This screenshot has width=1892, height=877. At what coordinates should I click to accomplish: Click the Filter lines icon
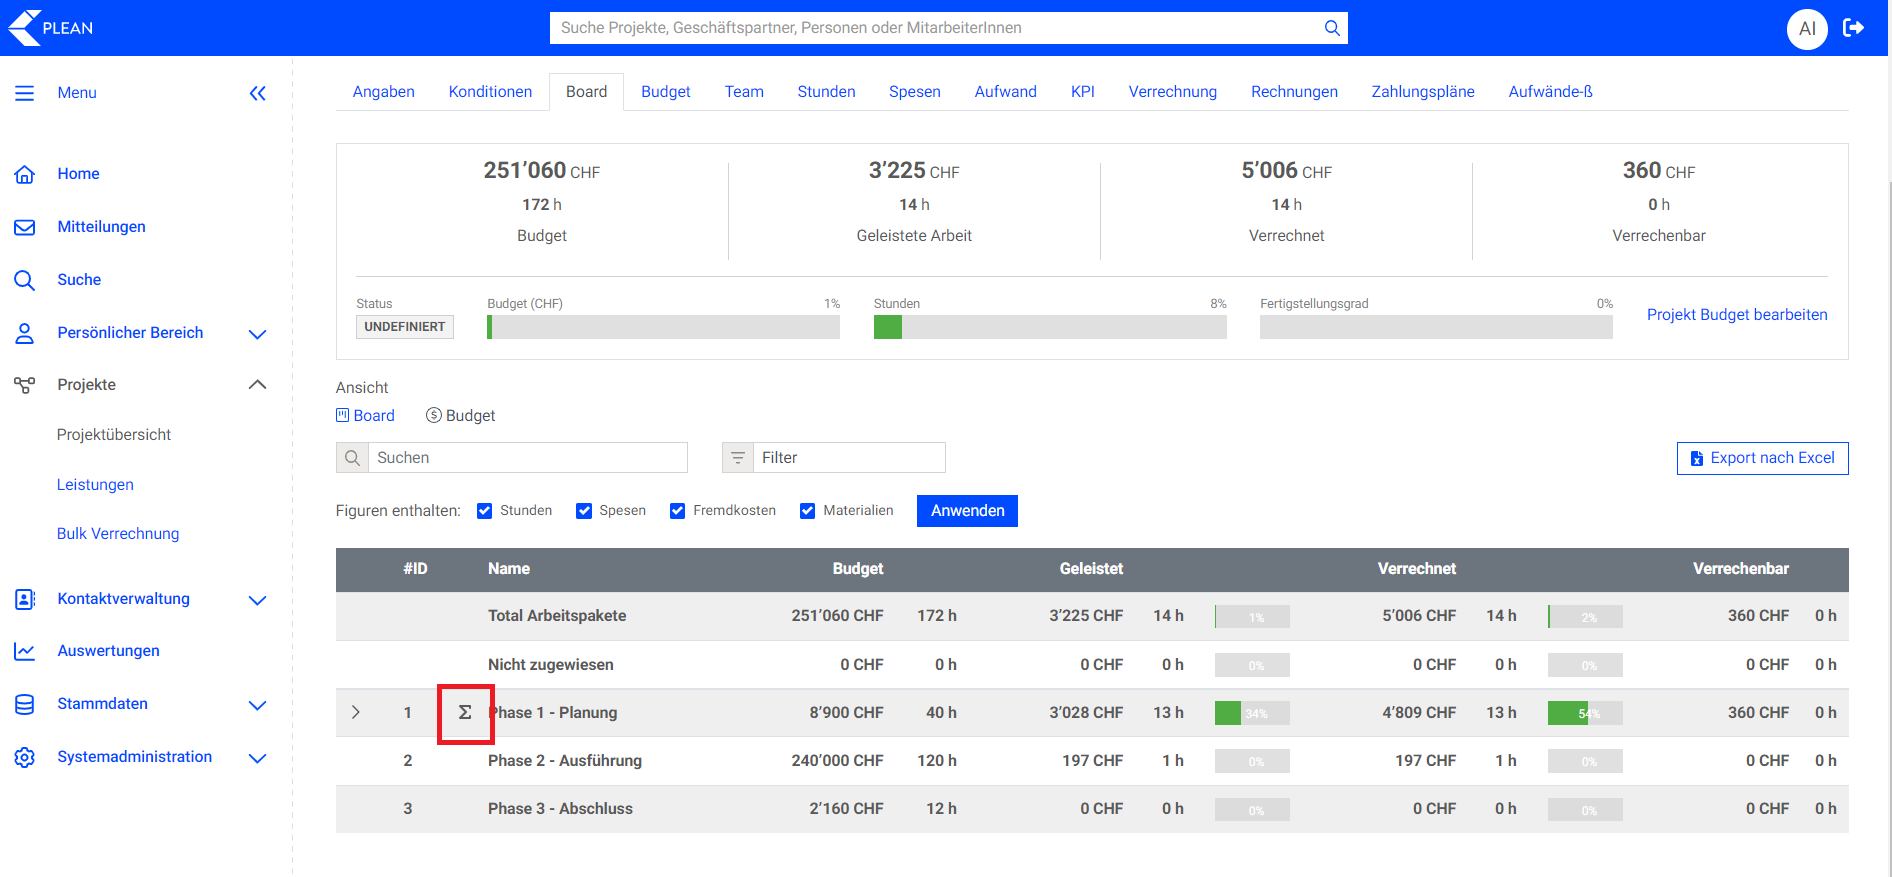738,458
